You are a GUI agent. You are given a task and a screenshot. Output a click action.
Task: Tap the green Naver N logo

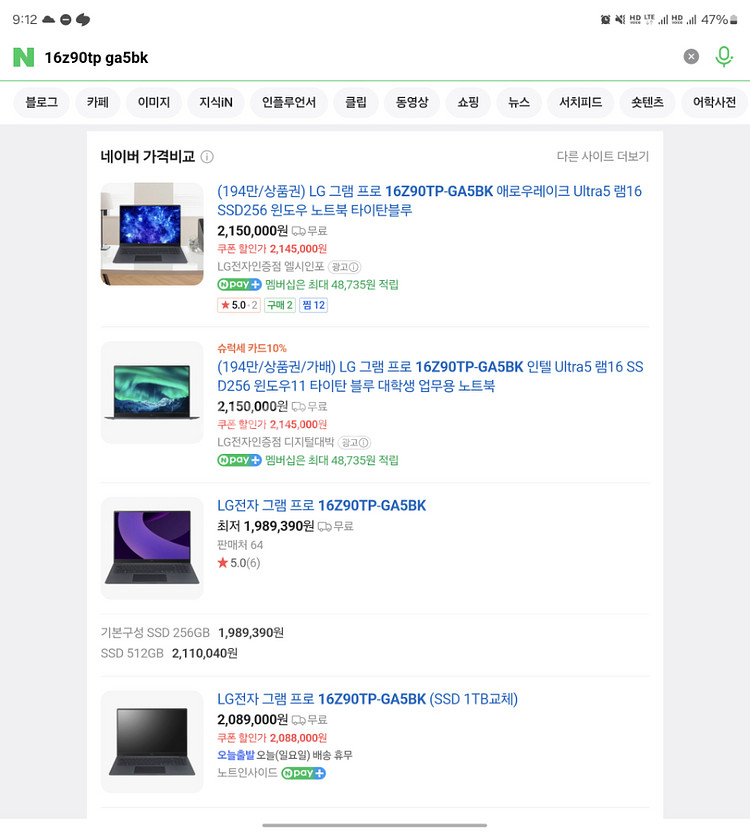(x=23, y=57)
